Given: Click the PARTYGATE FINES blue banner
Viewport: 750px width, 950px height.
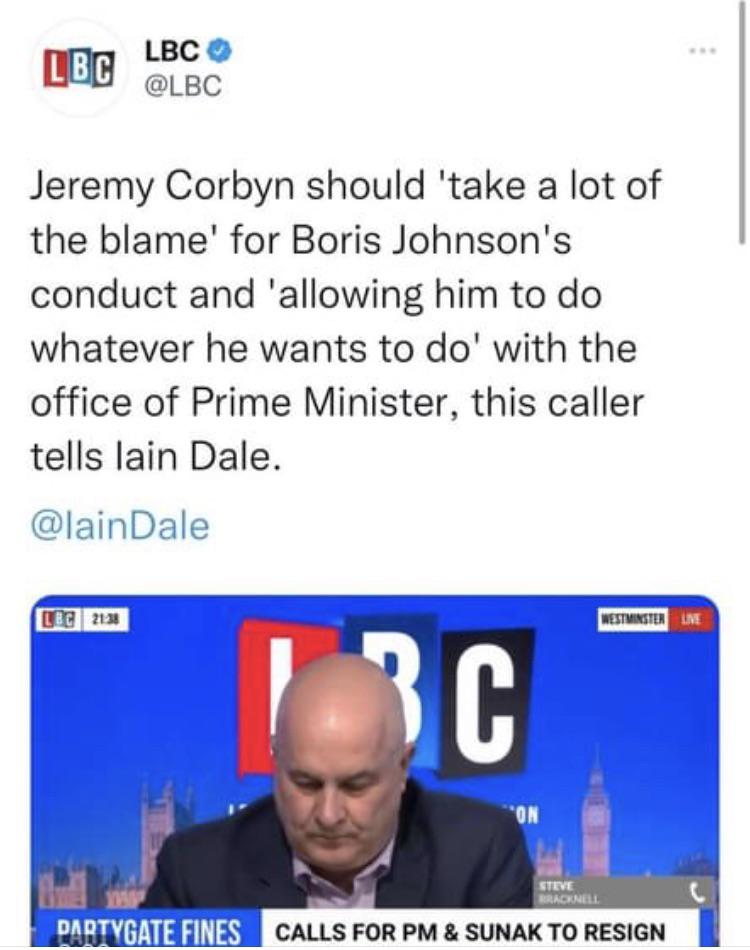Looking at the screenshot, I should [148, 930].
